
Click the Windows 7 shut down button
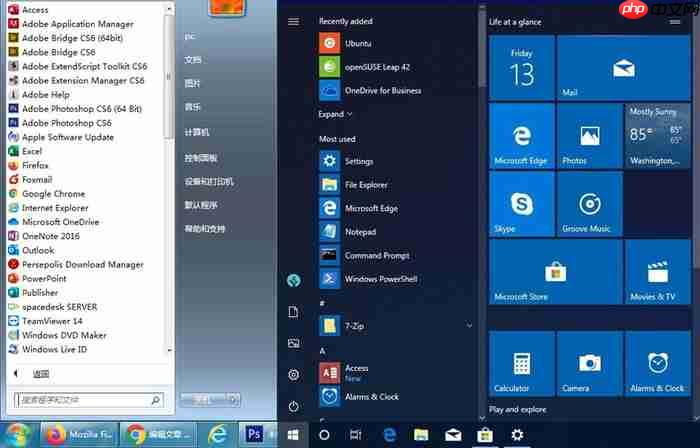203,400
